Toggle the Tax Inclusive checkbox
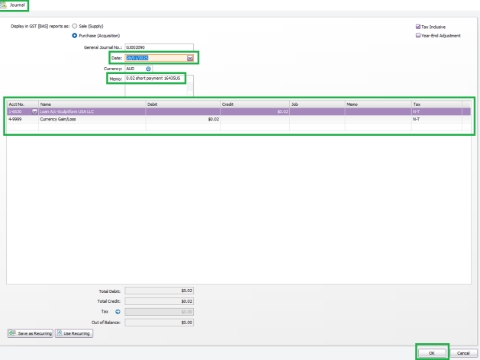 tap(418, 27)
